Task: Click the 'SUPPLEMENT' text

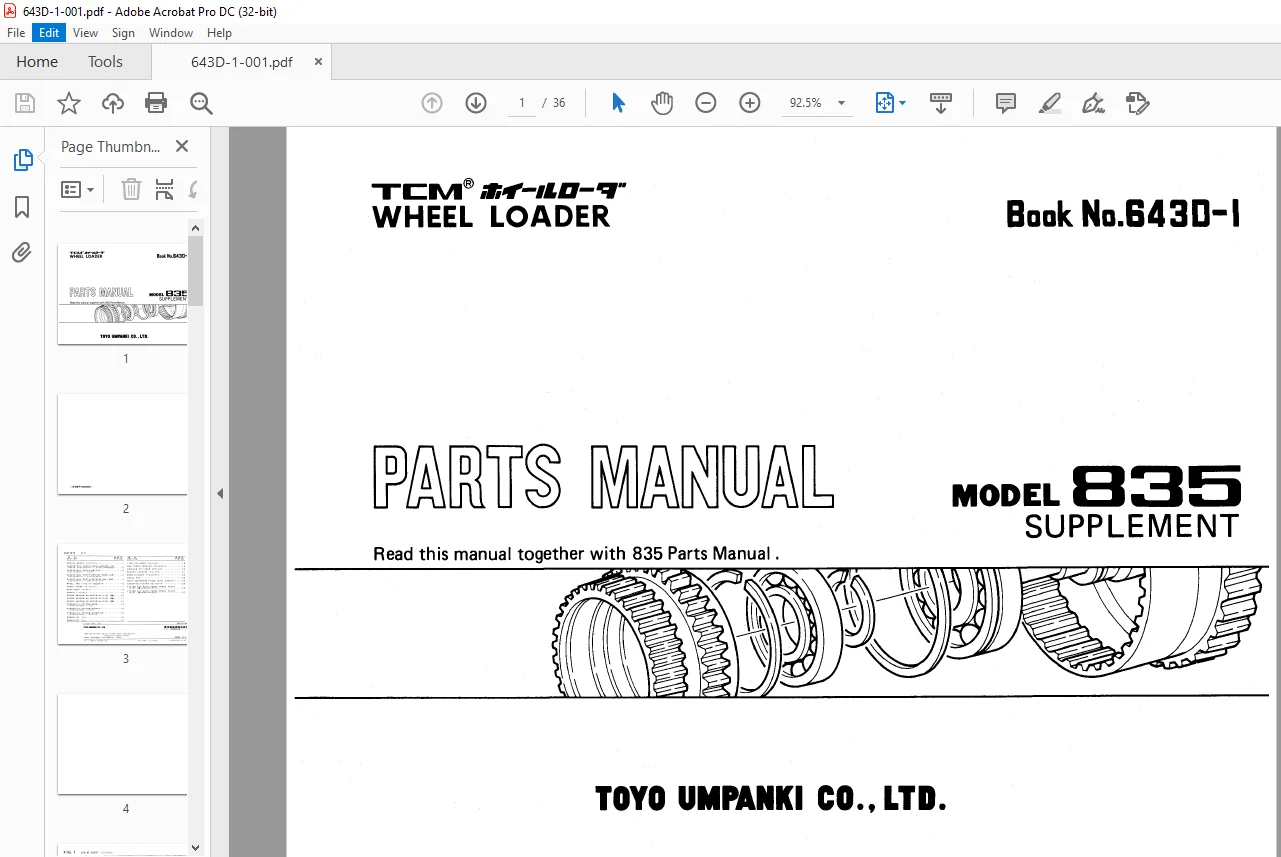Action: (1132, 525)
